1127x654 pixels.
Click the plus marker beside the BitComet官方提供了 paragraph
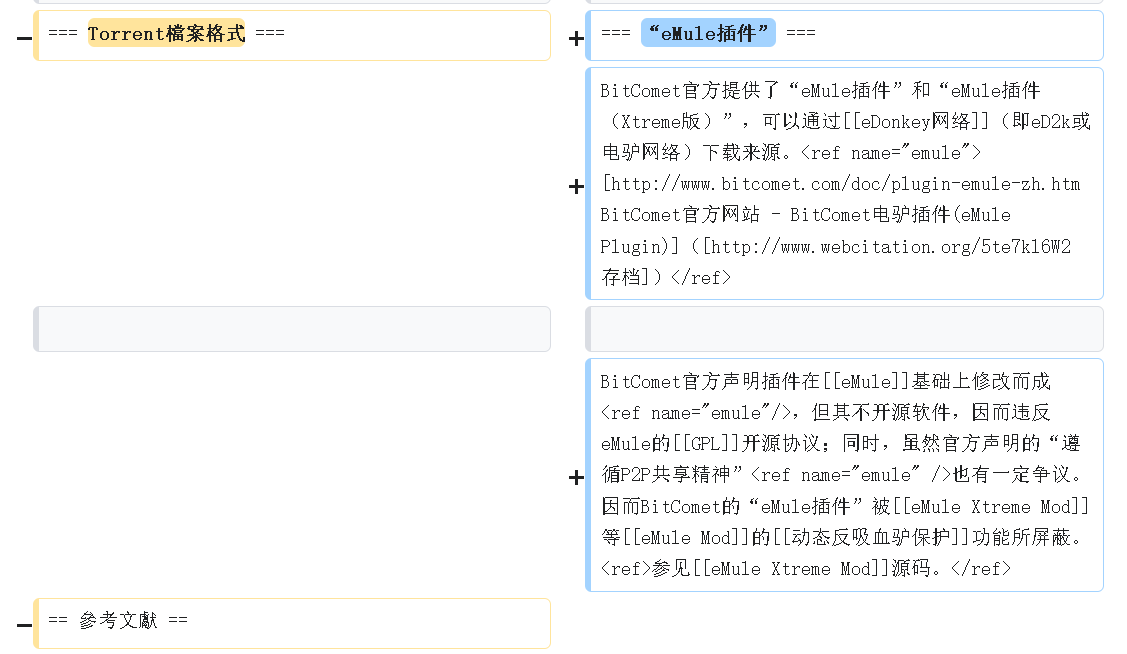pos(576,186)
